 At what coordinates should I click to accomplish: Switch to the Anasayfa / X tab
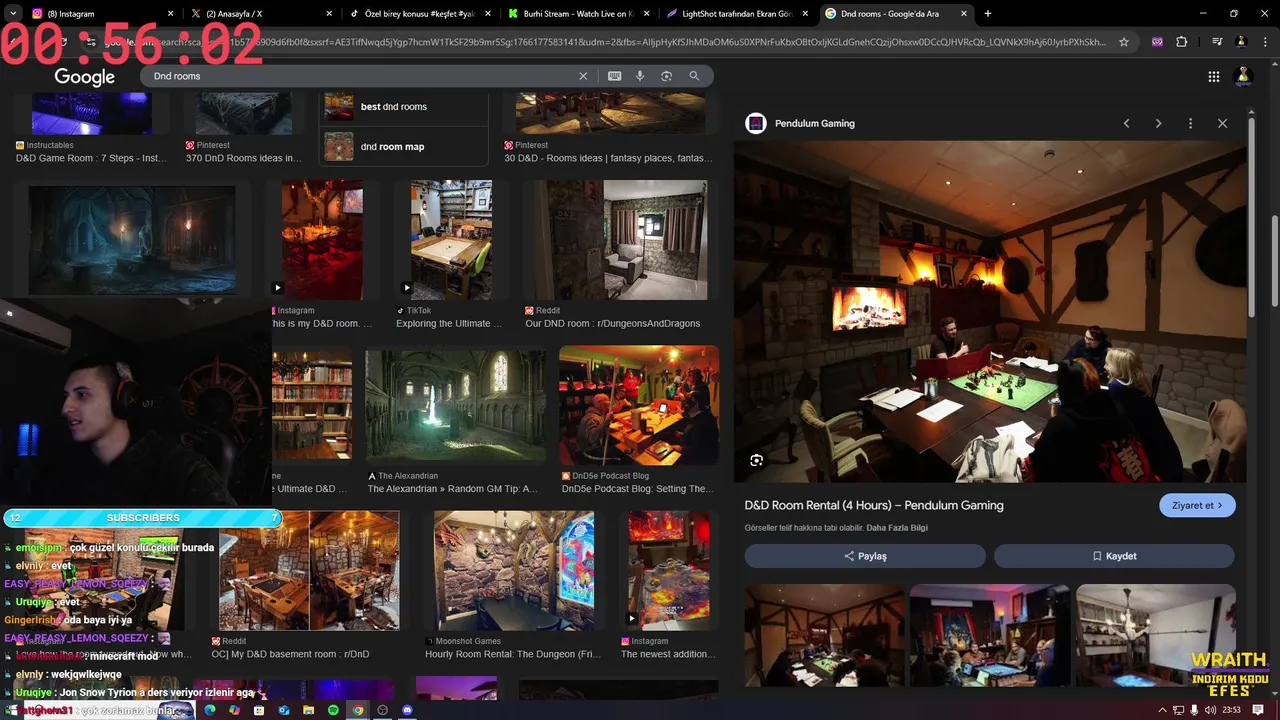[x=260, y=14]
